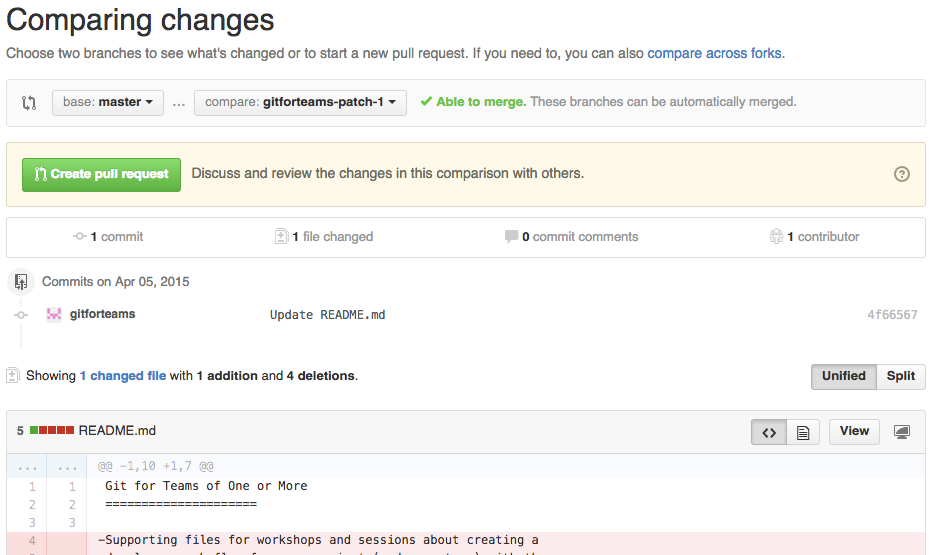
Task: Click the README.md file name in diff header
Action: (x=117, y=430)
